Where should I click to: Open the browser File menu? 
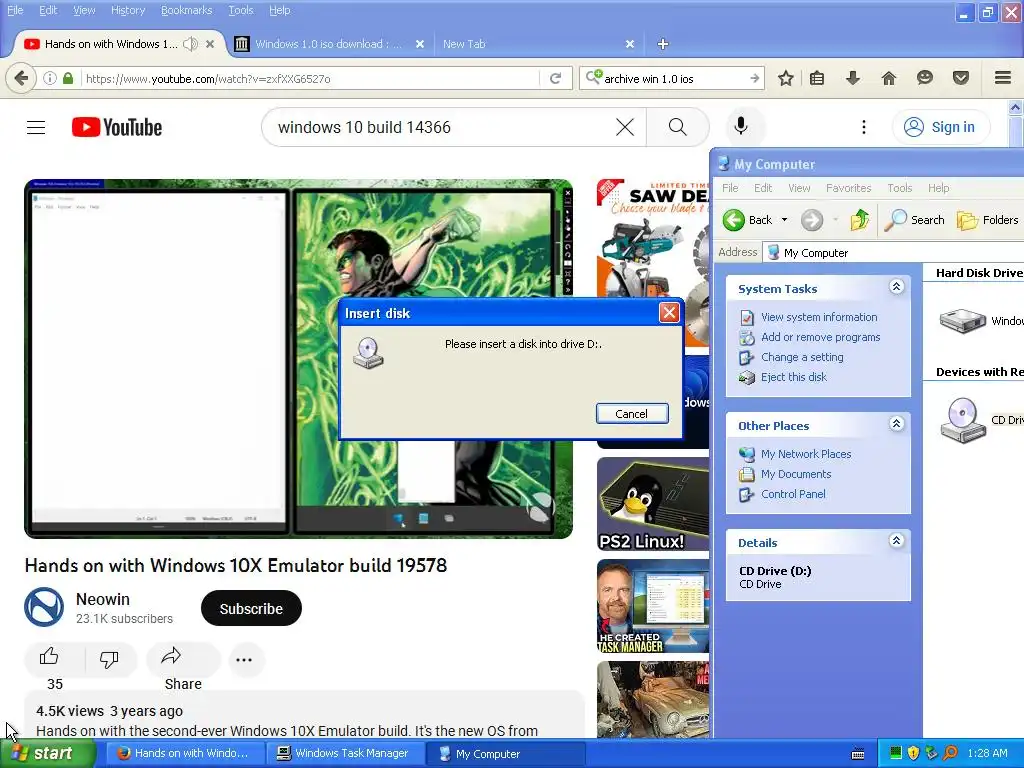[15, 10]
